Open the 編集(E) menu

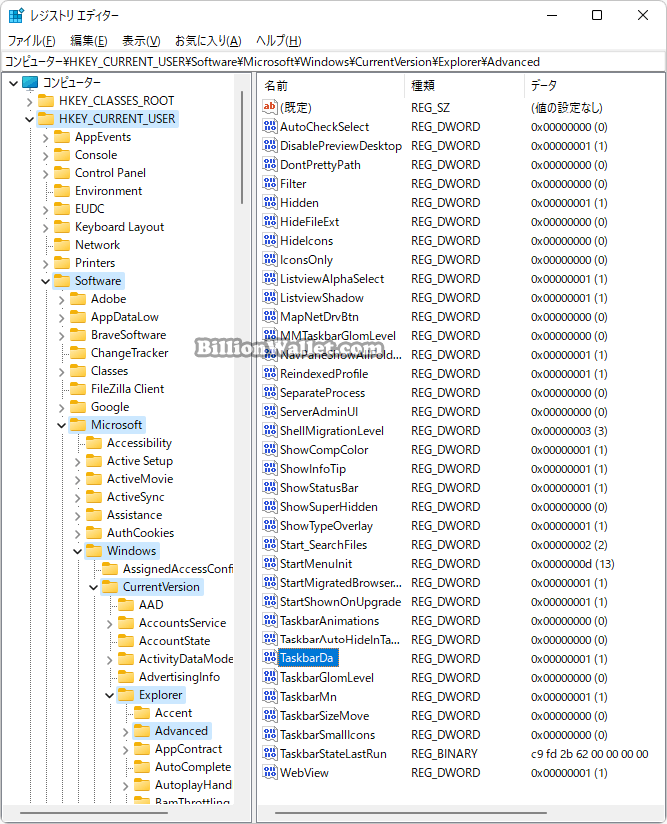click(x=89, y=40)
